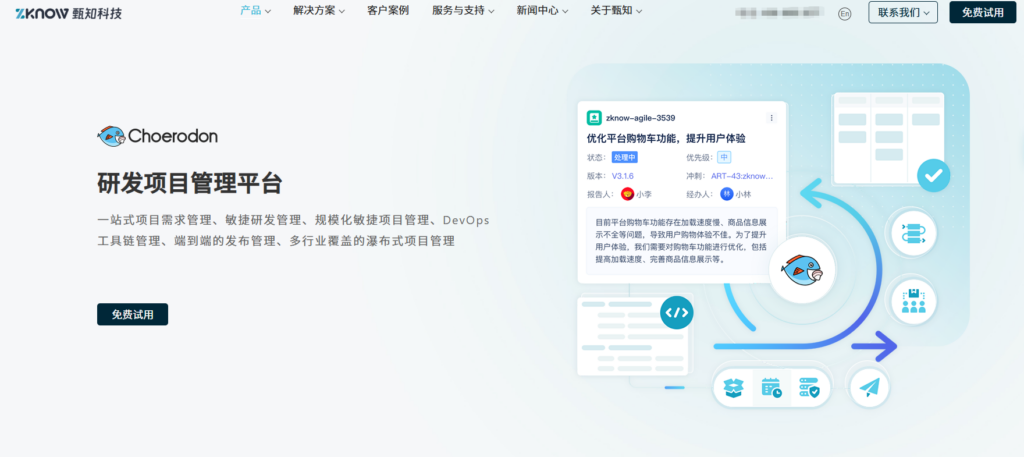This screenshot has height=457, width=1024.
Task: Open the 联系我们 dropdown button
Action: tap(903, 12)
